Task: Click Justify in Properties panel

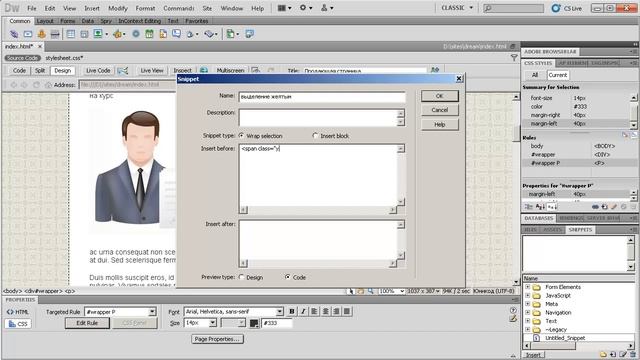Action: coord(347,311)
